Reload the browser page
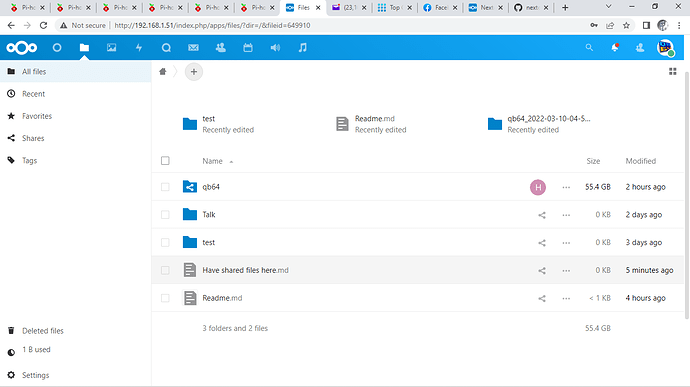Image resolution: width=690 pixels, height=387 pixels. (43, 26)
